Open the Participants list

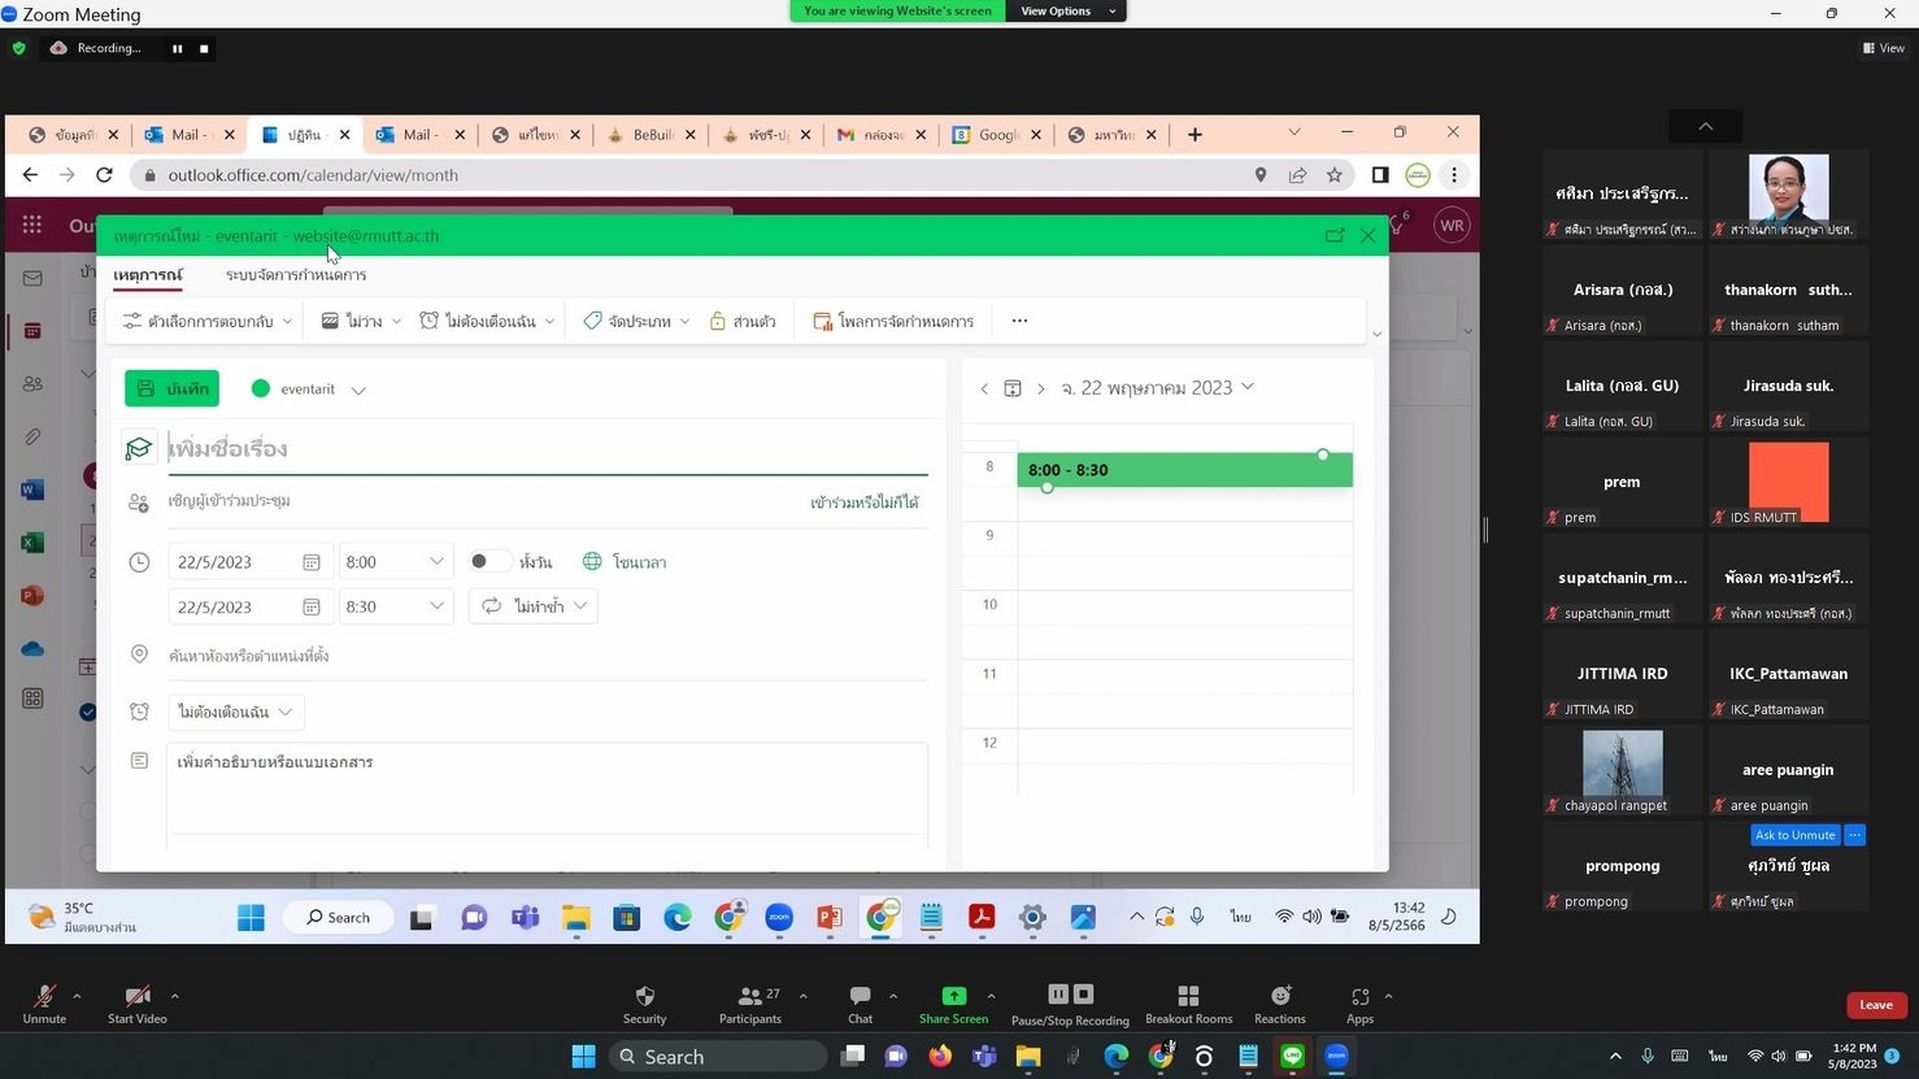coord(749,1004)
